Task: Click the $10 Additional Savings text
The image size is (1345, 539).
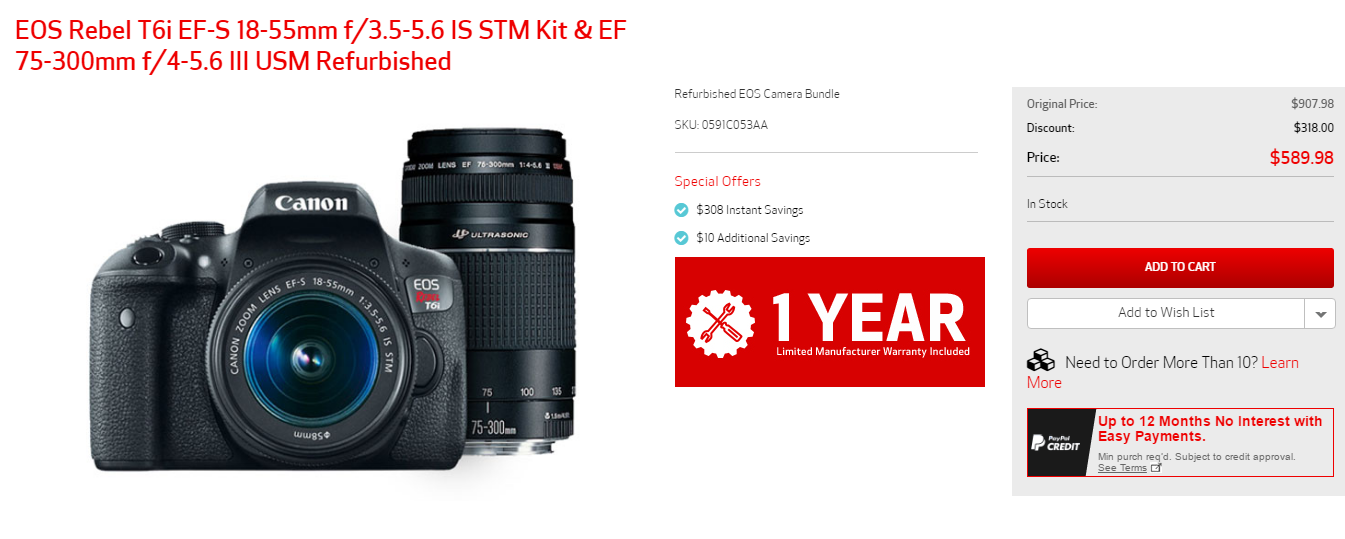Action: 753,238
